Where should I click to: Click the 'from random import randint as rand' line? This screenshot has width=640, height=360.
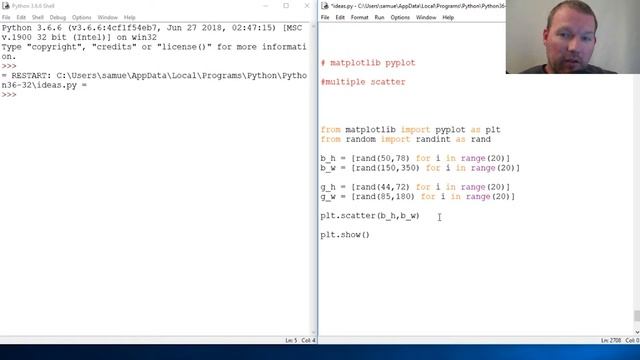405,139
